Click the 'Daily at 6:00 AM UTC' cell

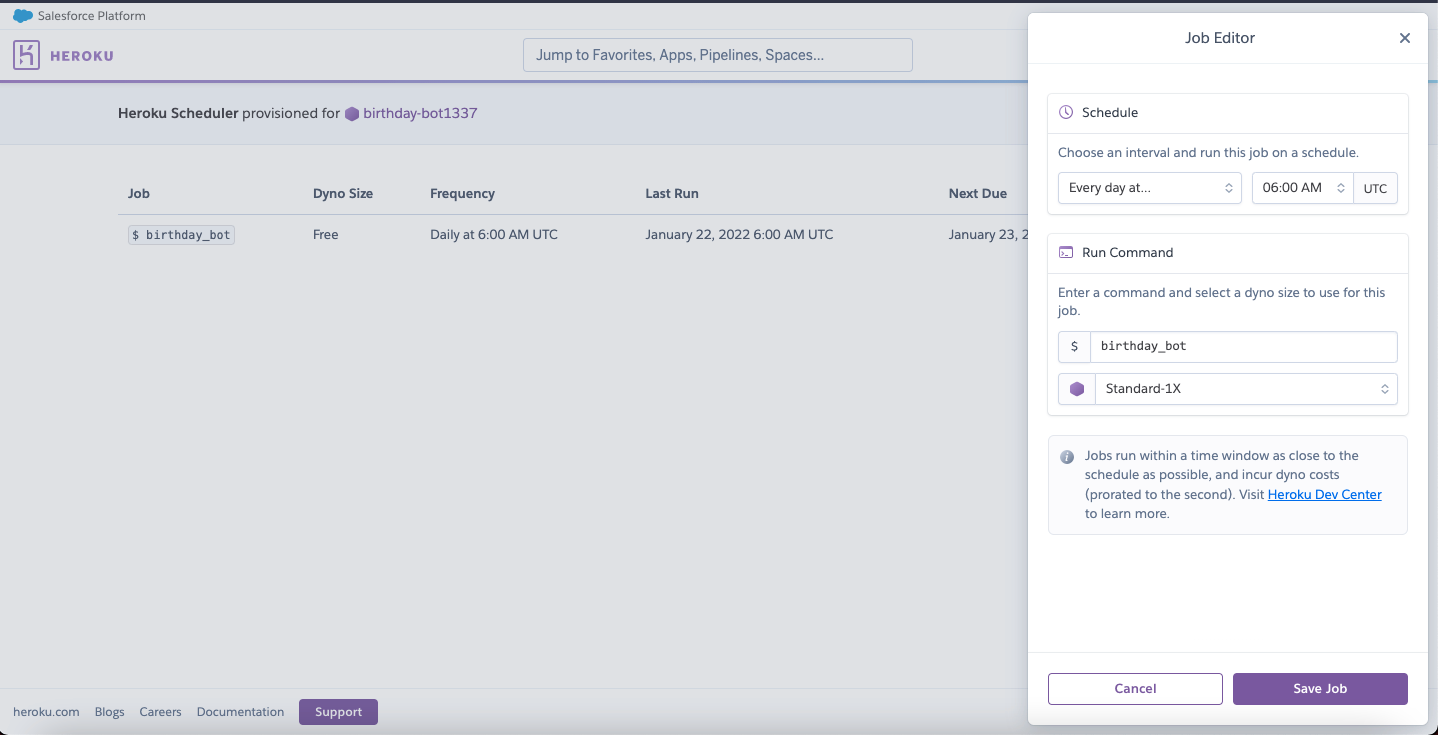click(494, 235)
